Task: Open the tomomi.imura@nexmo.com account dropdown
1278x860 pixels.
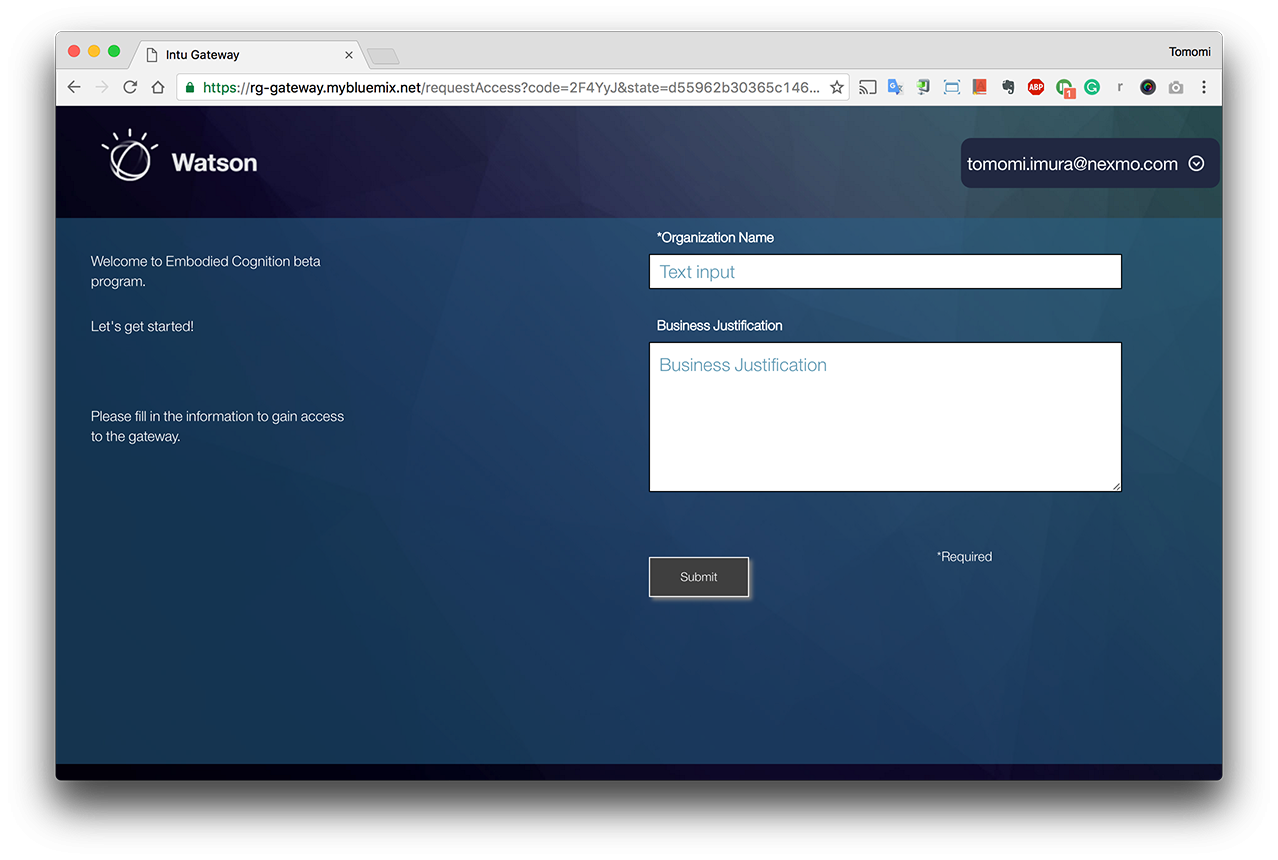Action: [1089, 164]
